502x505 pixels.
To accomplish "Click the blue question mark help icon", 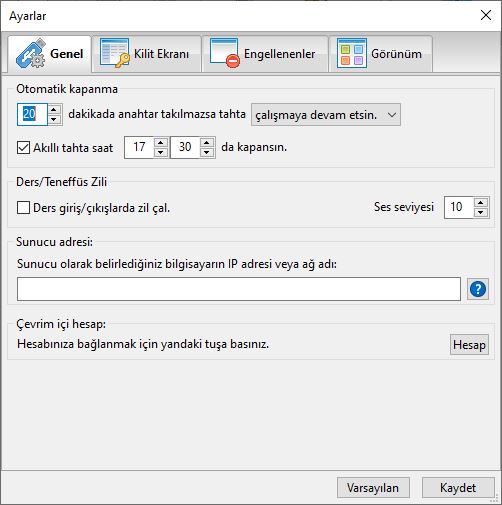I will click(x=478, y=289).
